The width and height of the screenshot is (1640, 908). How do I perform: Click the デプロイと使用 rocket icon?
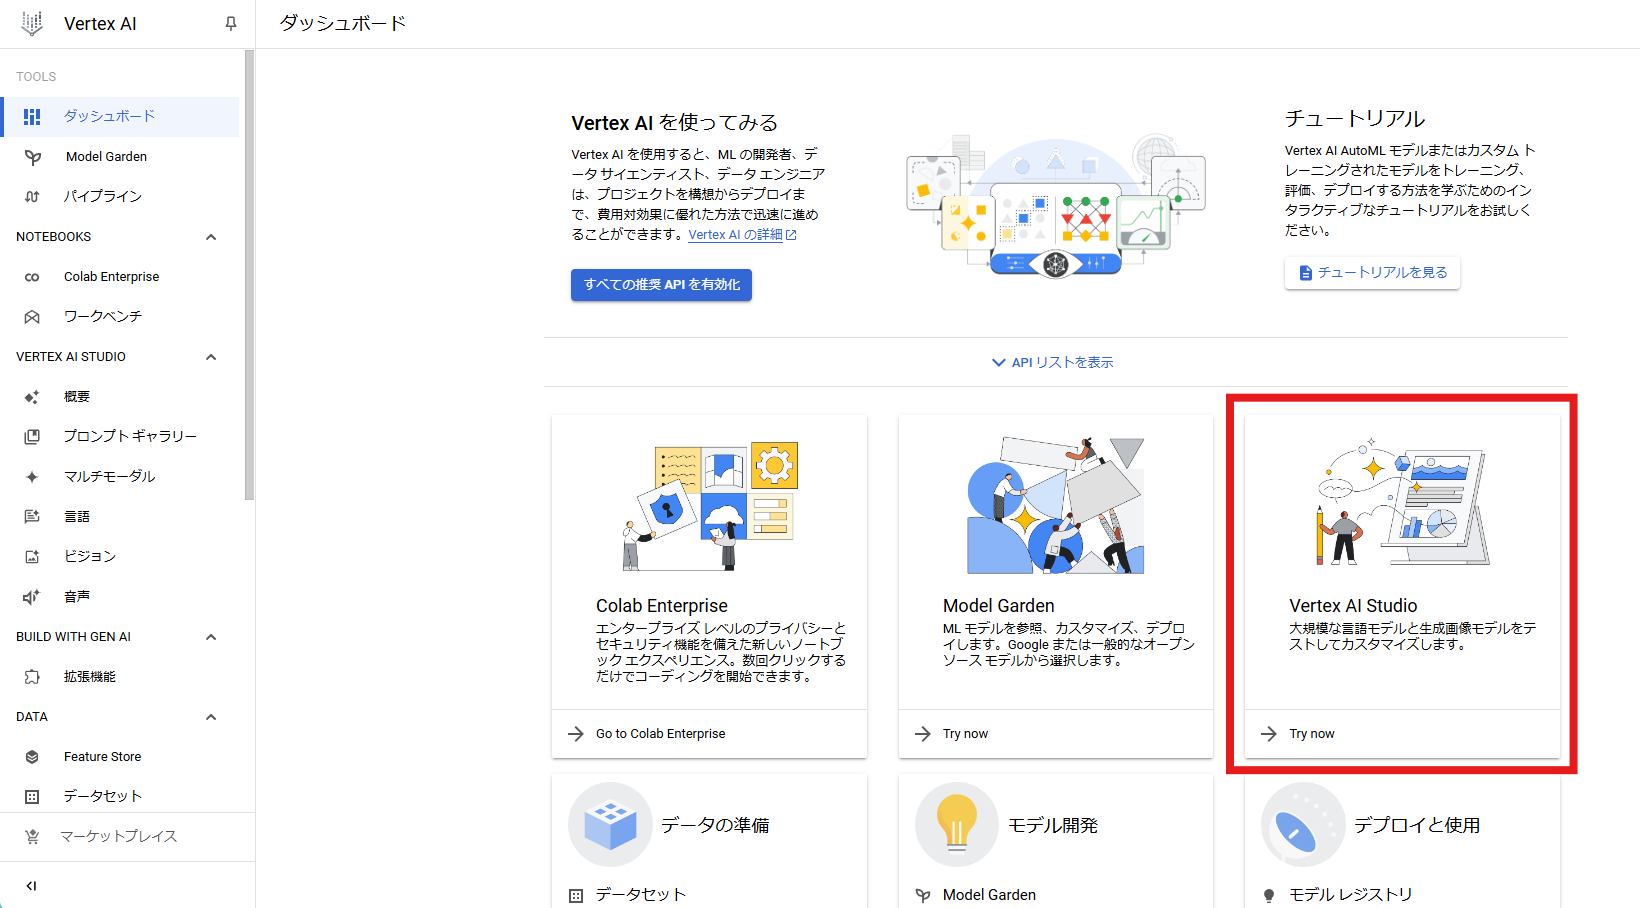pyautogui.click(x=1303, y=825)
